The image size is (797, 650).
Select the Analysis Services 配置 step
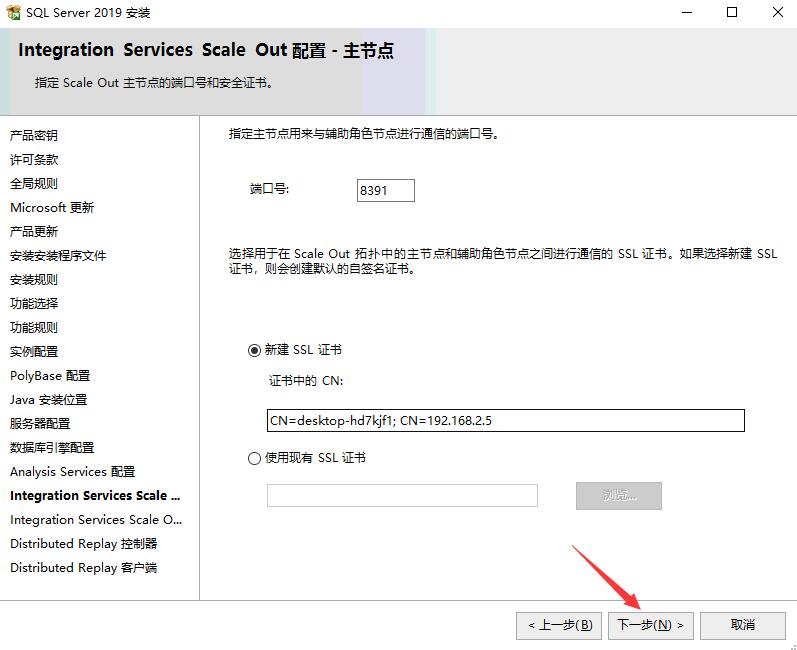click(x=73, y=472)
